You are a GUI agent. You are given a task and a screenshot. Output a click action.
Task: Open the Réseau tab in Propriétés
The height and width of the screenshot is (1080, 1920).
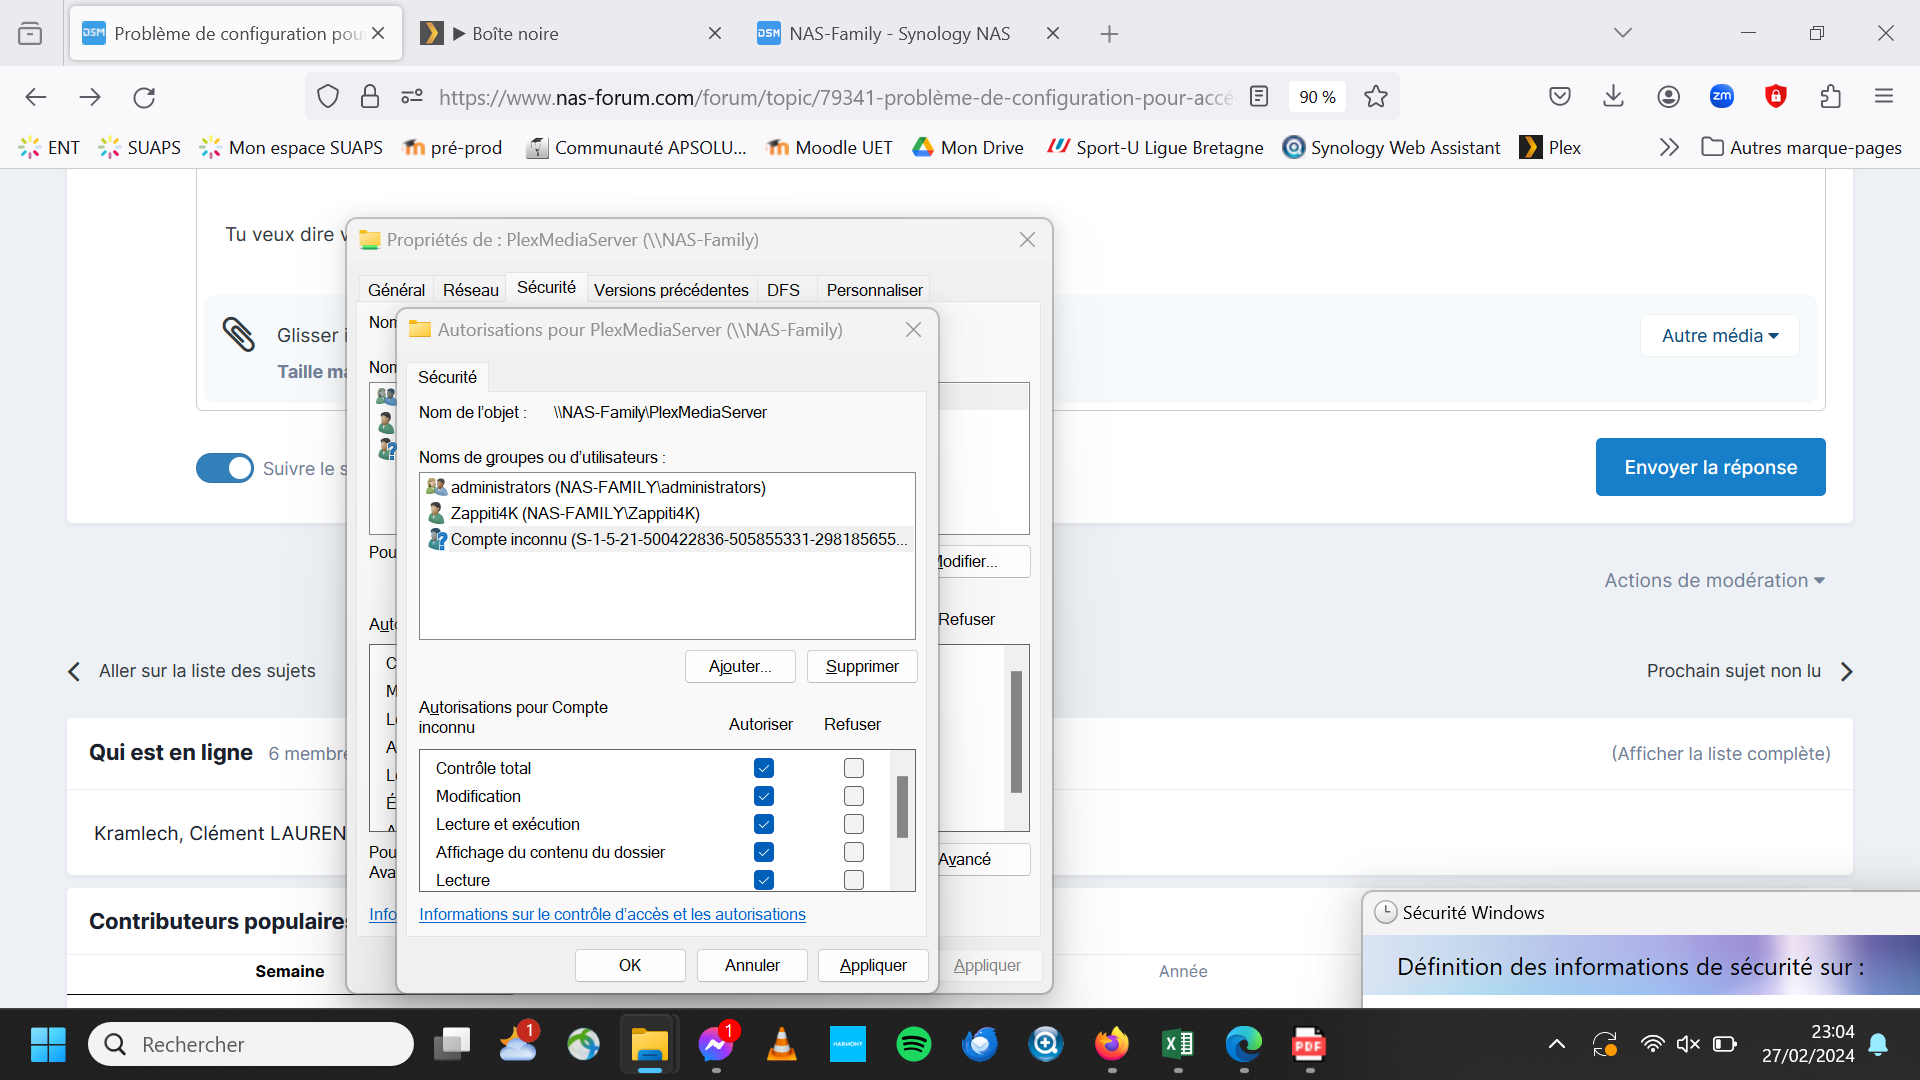471,290
